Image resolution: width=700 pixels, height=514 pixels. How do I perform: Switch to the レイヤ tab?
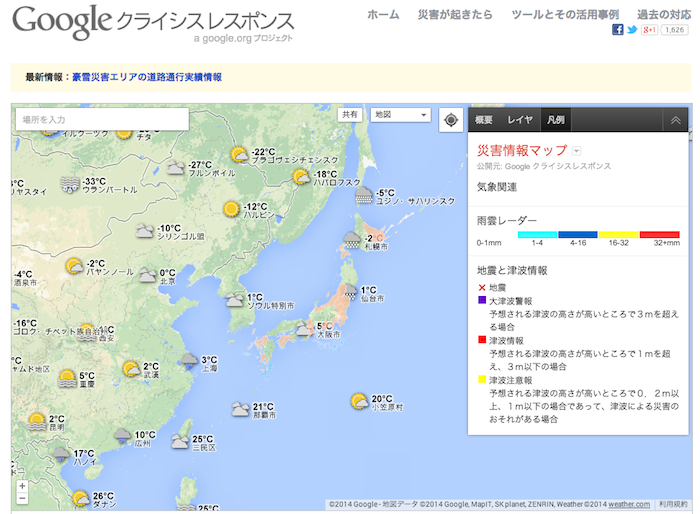tap(520, 120)
